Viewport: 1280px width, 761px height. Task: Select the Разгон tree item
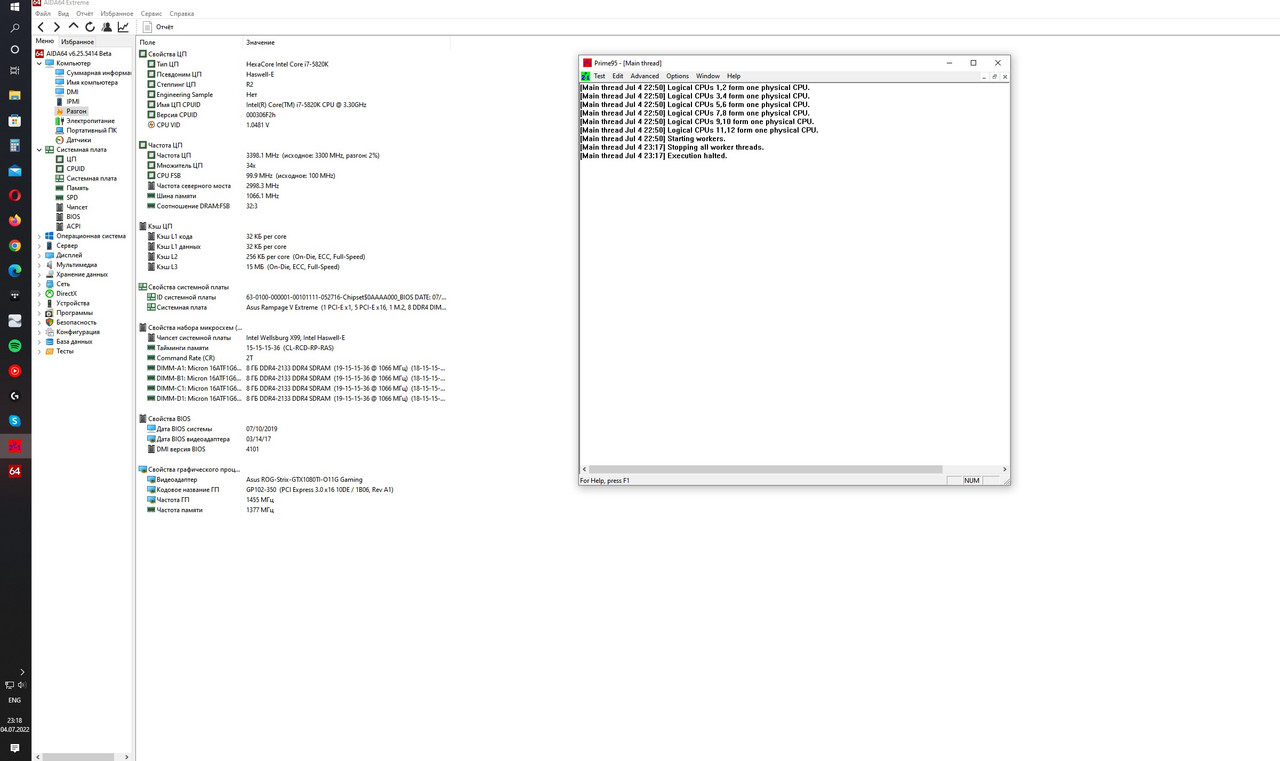tap(76, 111)
